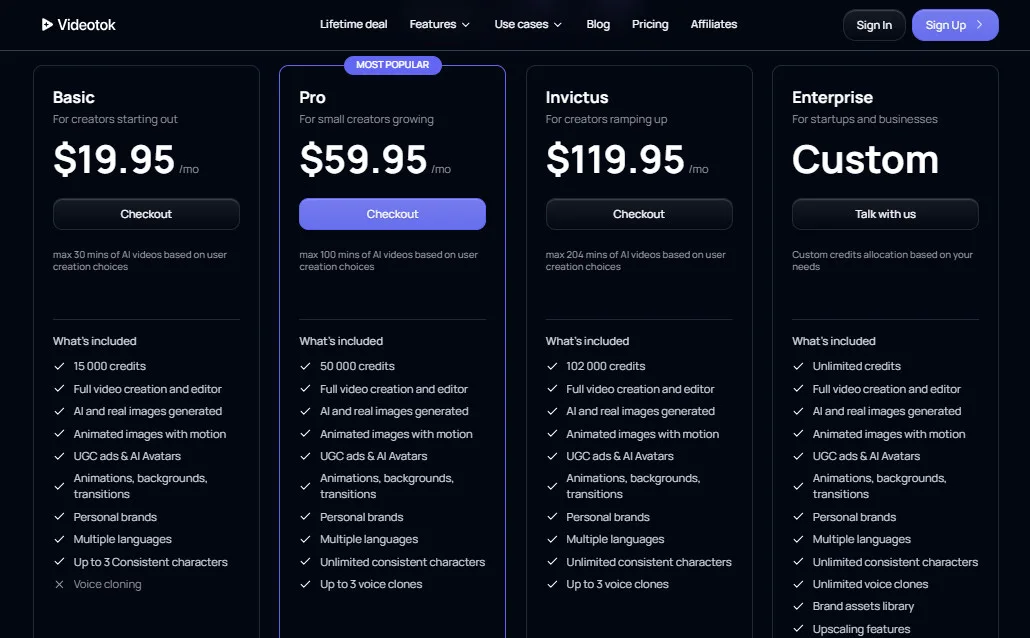Click the checkmark next to "Unlimited consistent characters" in Pro

tap(304, 562)
